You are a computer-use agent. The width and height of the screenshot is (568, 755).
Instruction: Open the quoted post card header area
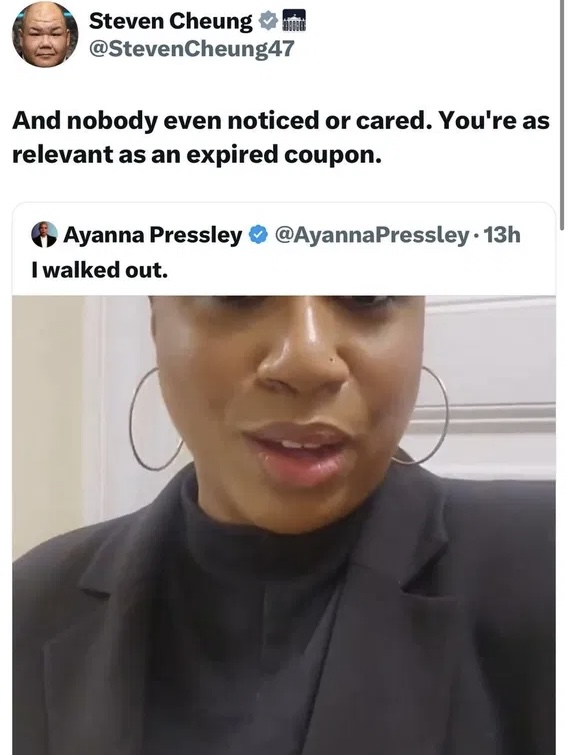tap(284, 249)
